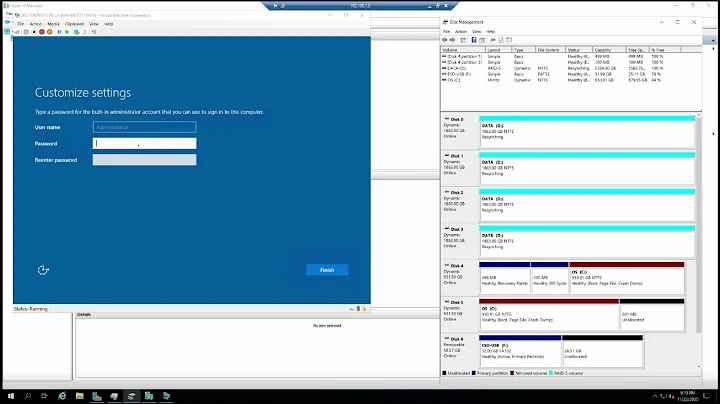This screenshot has height=404, width=720.
Task: Open the Windows Start menu
Action: pyautogui.click(x=11, y=396)
